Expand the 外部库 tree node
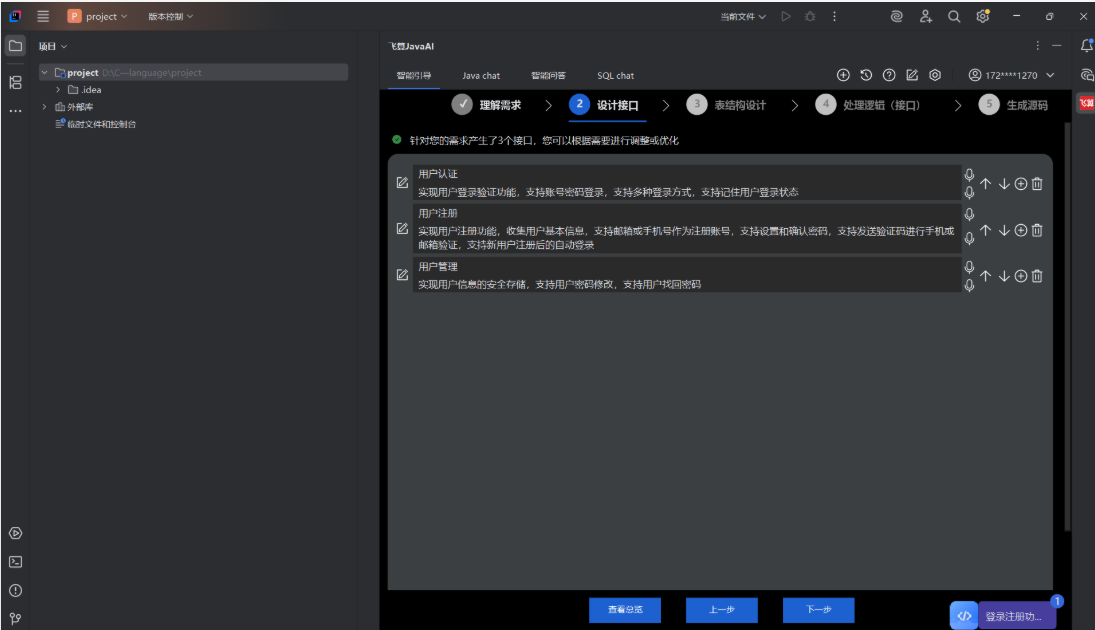Screen dimensions: 1095x630 click(45, 107)
